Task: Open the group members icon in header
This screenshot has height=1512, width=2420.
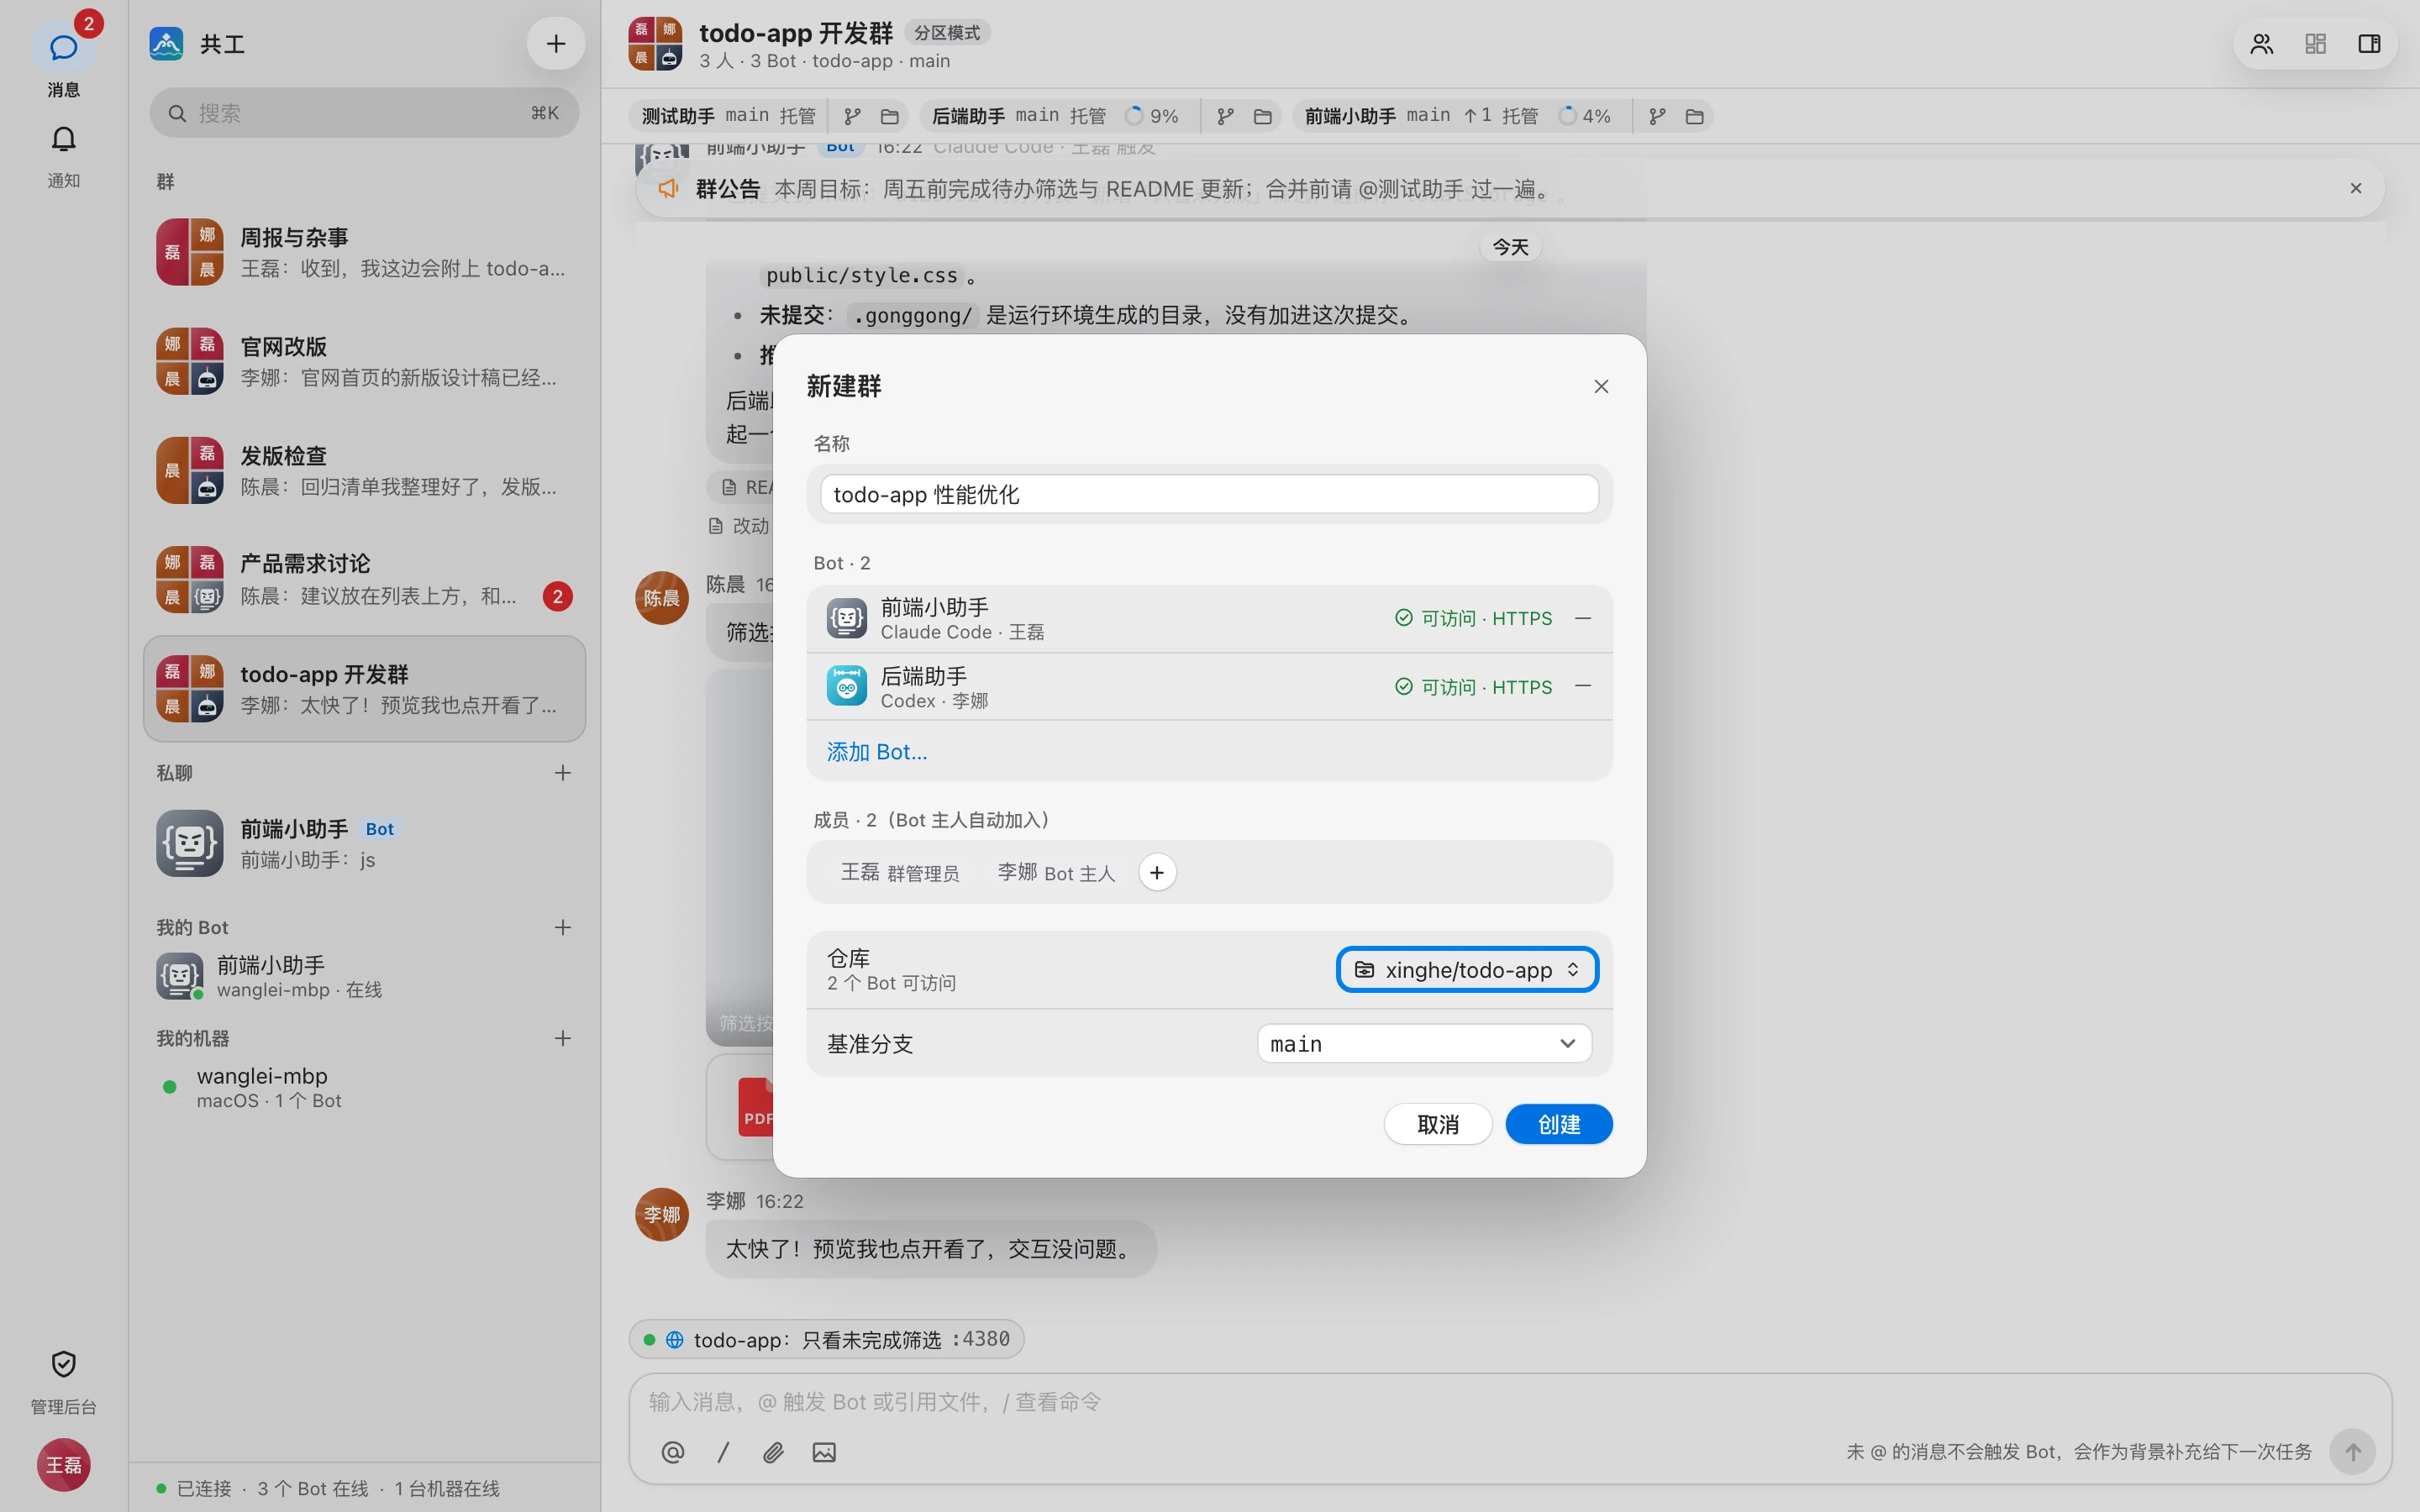Action: click(x=2261, y=44)
